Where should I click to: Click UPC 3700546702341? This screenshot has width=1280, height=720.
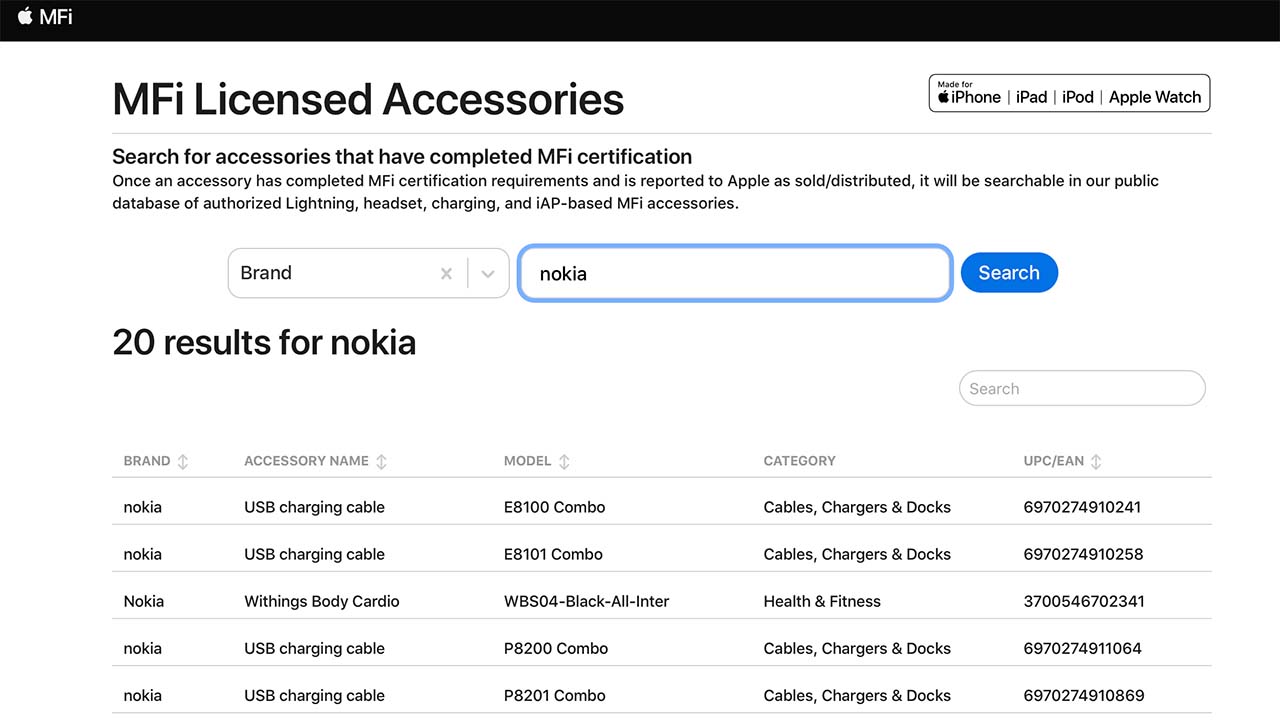(1084, 601)
